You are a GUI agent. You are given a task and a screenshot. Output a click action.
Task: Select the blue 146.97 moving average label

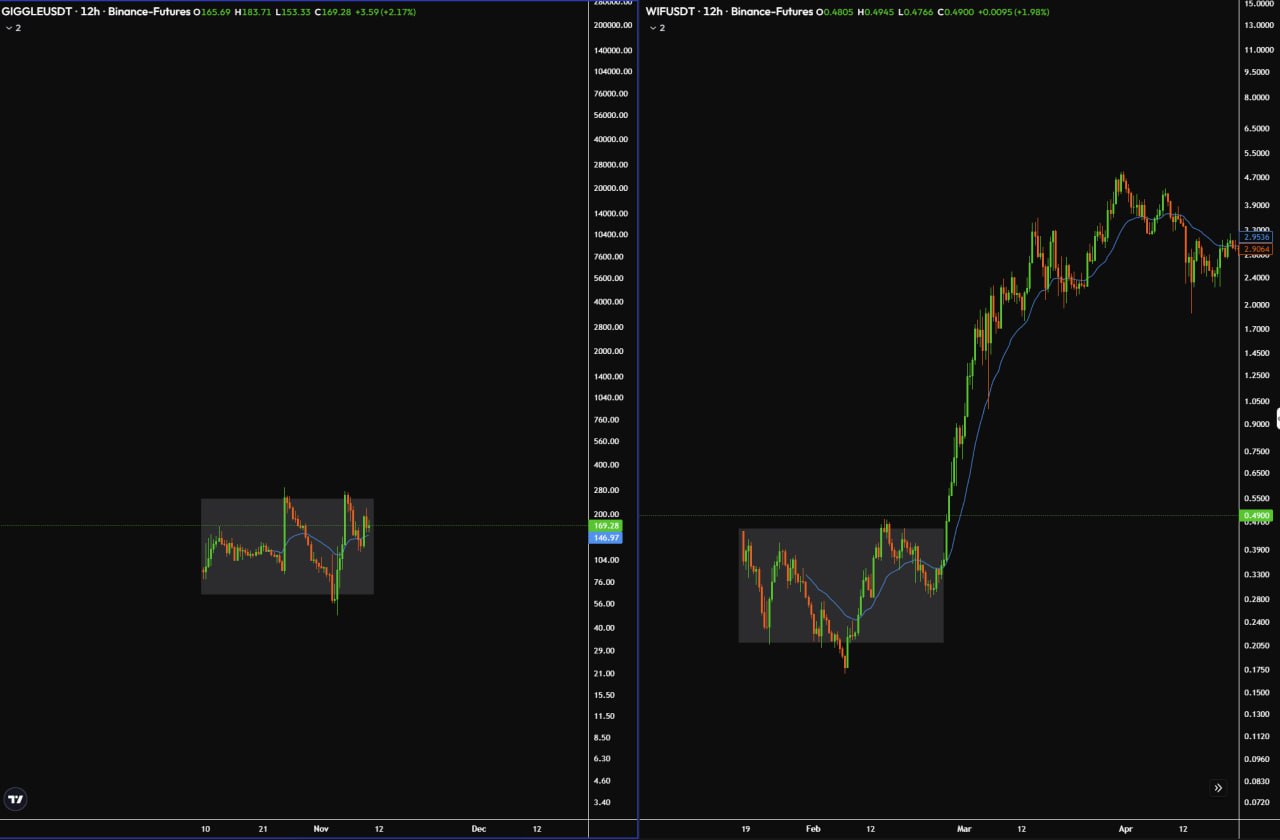(x=607, y=538)
